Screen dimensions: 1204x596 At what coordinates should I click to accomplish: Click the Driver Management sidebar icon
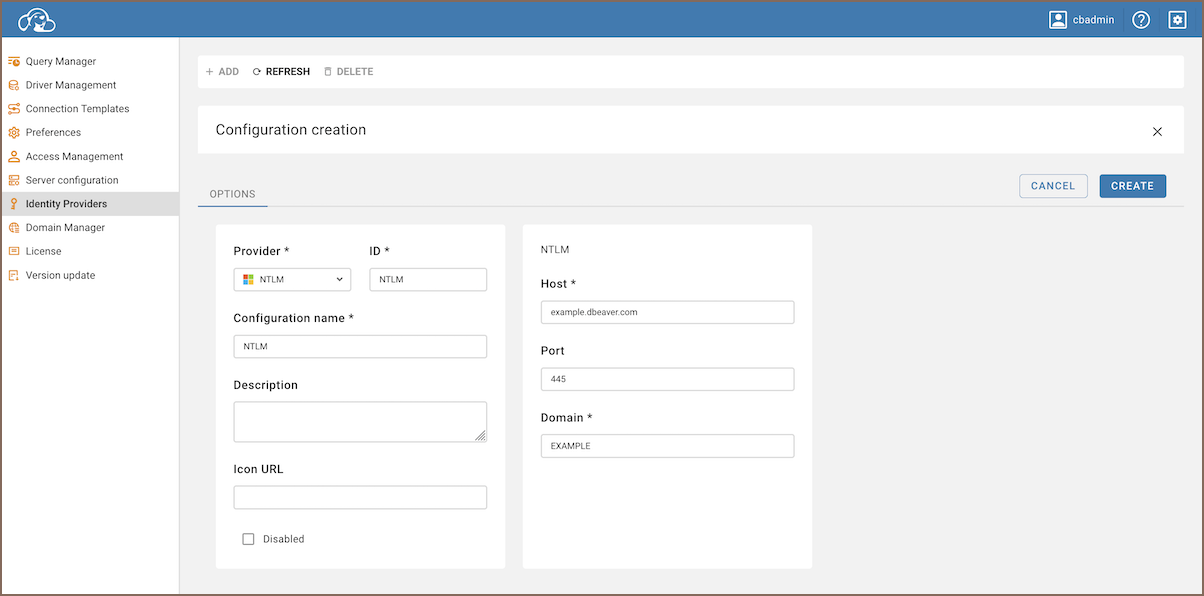14,85
